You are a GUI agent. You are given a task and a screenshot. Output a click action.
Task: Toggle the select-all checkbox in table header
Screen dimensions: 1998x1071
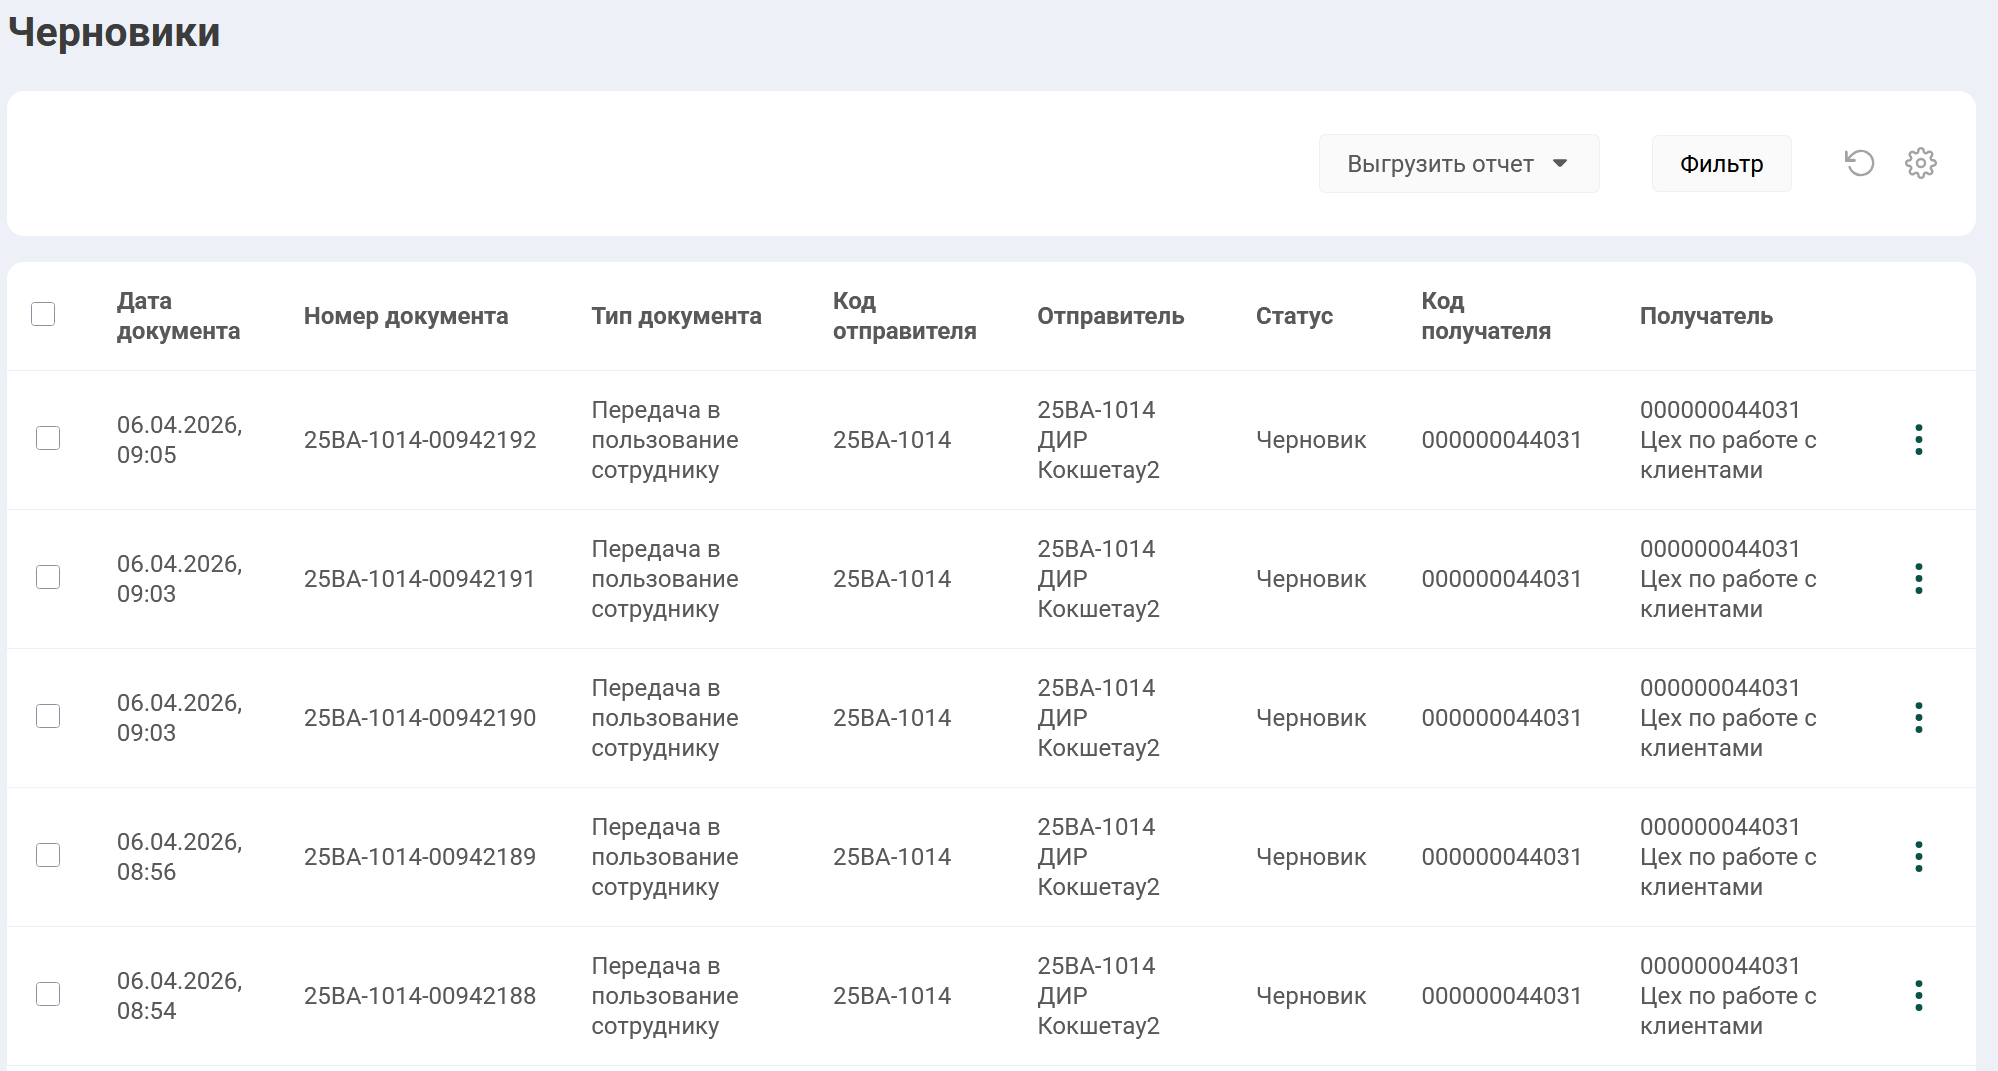(43, 314)
